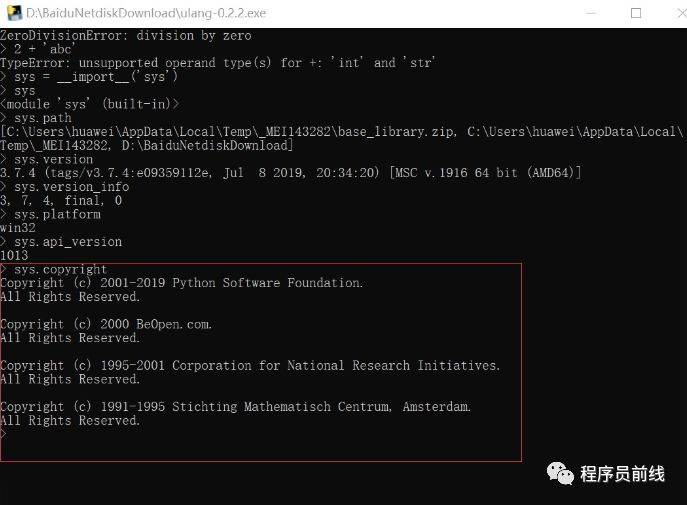Click the 'sys.copyright' command line
The height and width of the screenshot is (505, 687).
pos(54,269)
